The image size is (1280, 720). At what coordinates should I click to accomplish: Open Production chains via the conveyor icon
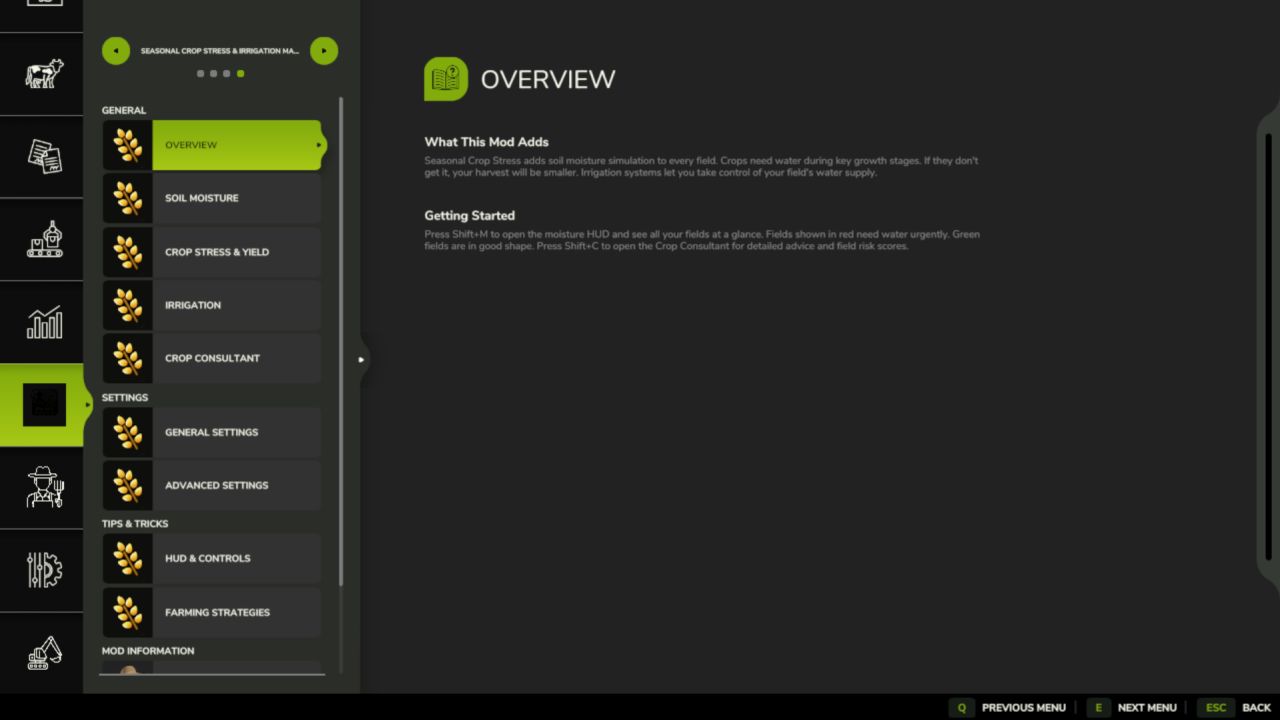click(x=42, y=239)
